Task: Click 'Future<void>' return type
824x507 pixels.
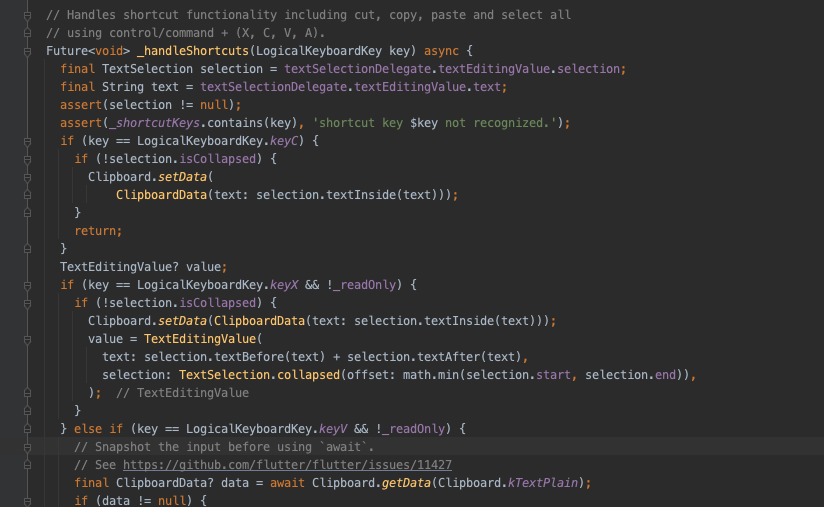Action: click(88, 51)
